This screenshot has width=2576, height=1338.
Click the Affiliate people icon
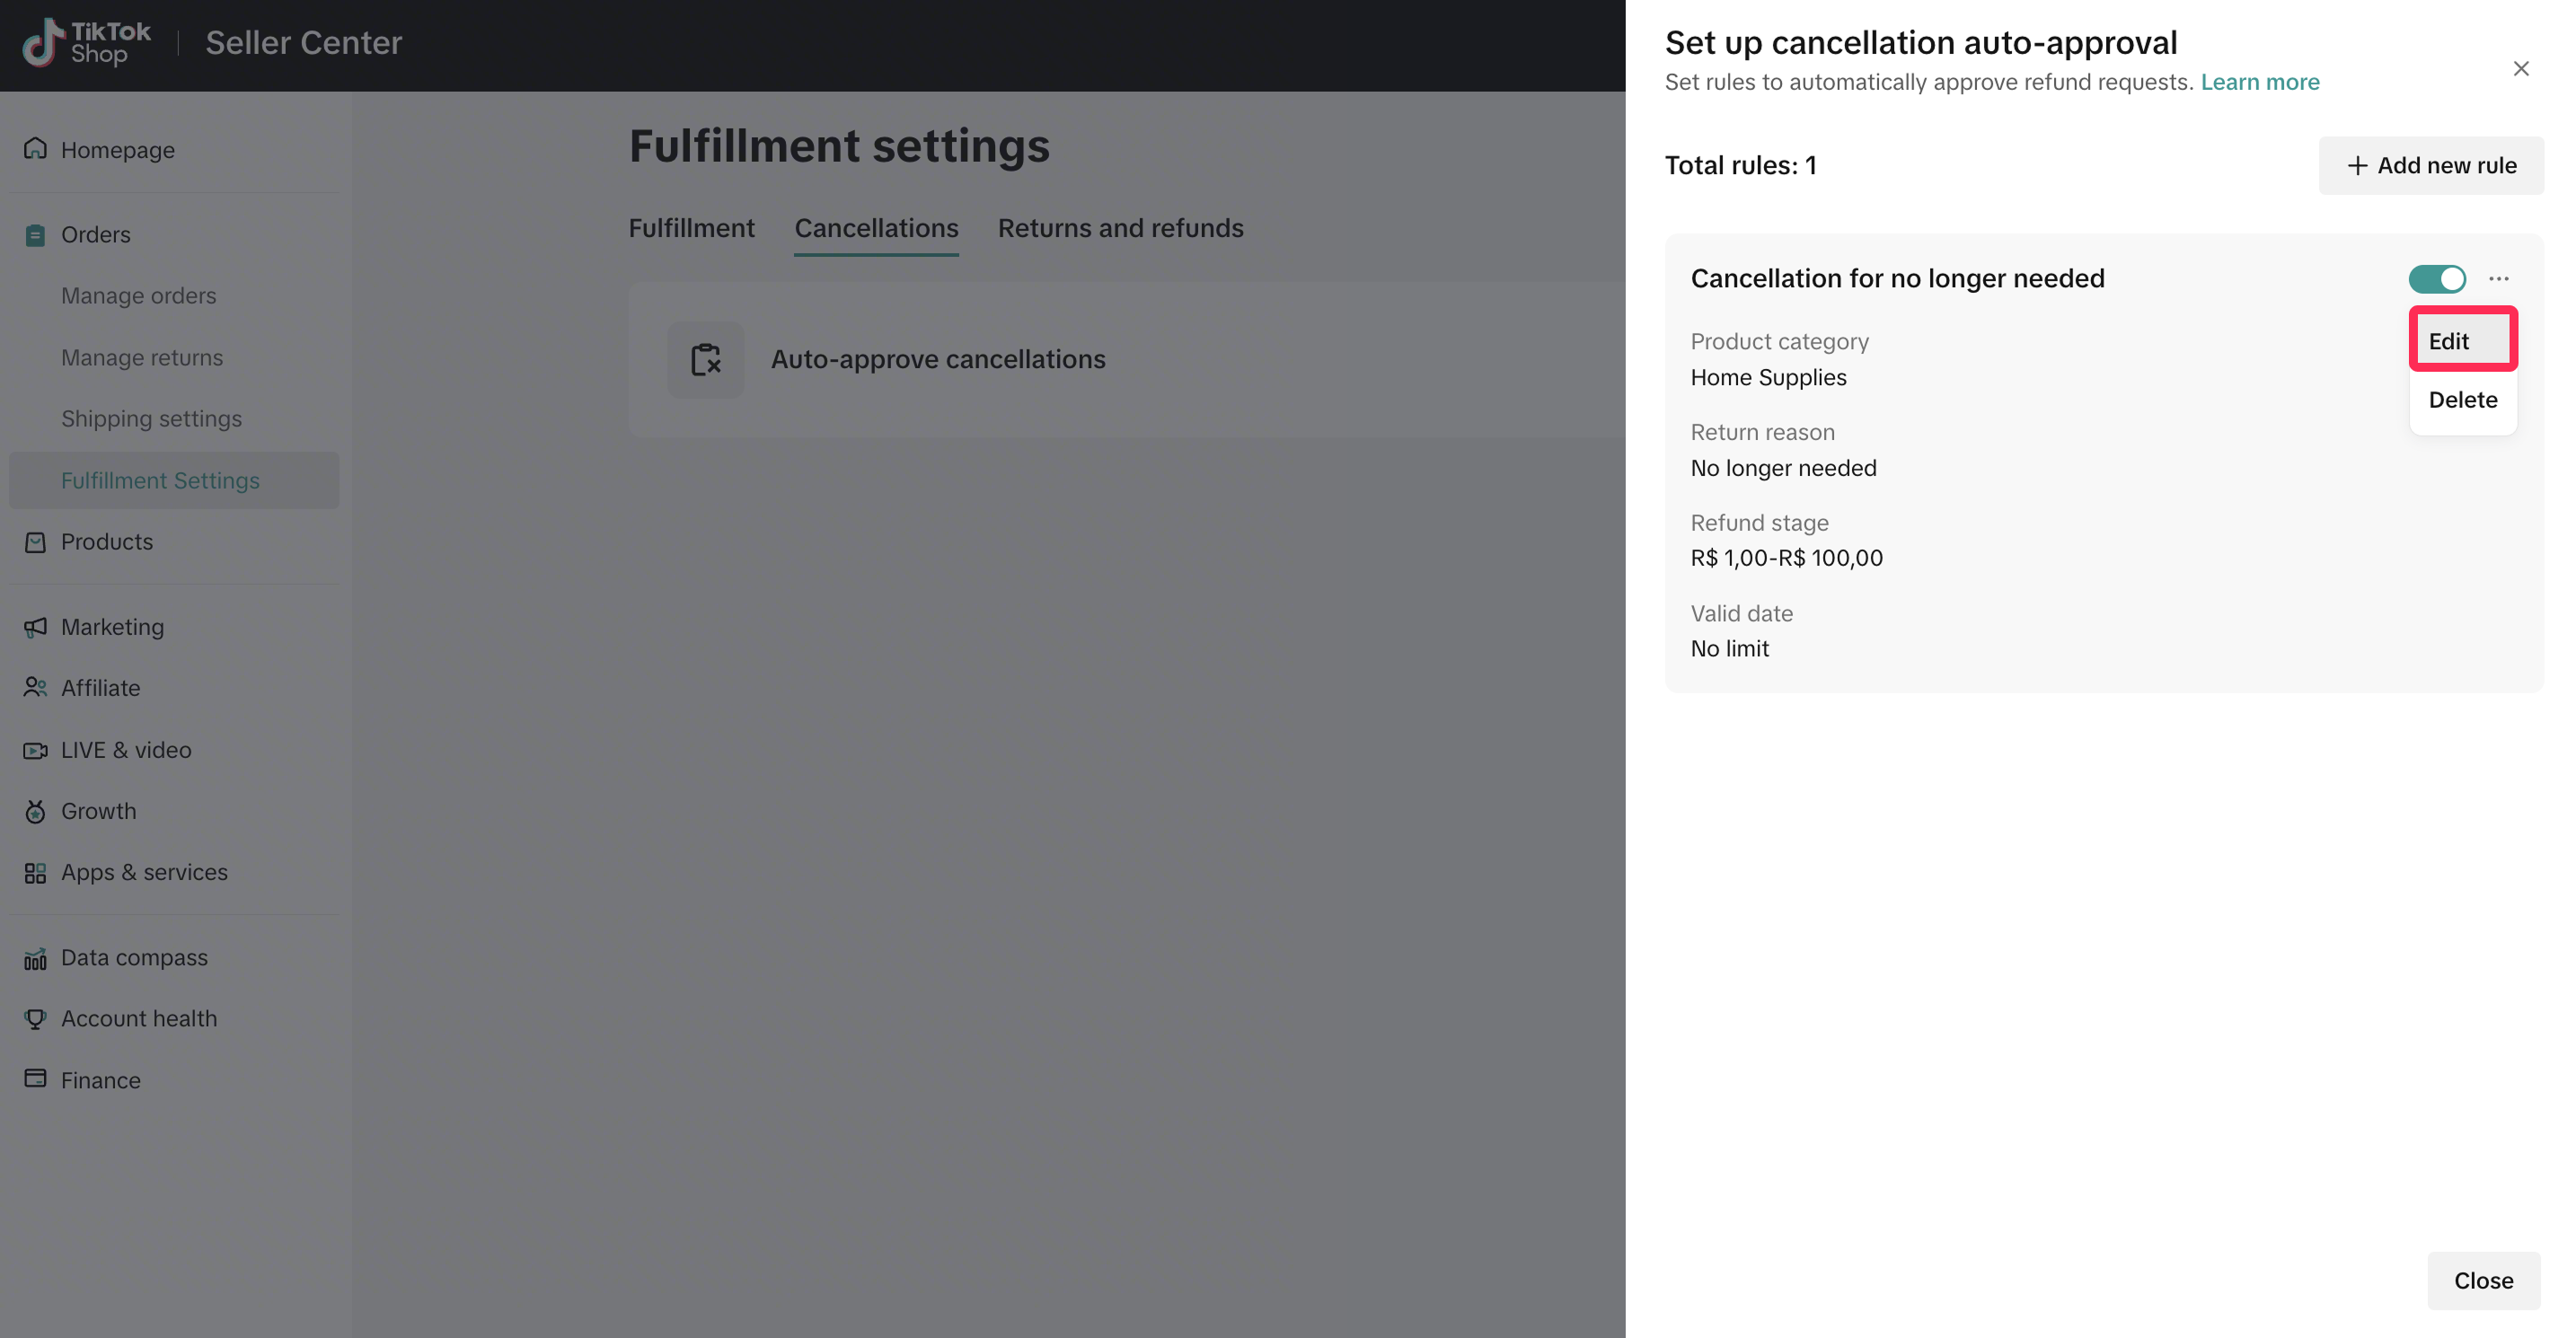click(35, 688)
